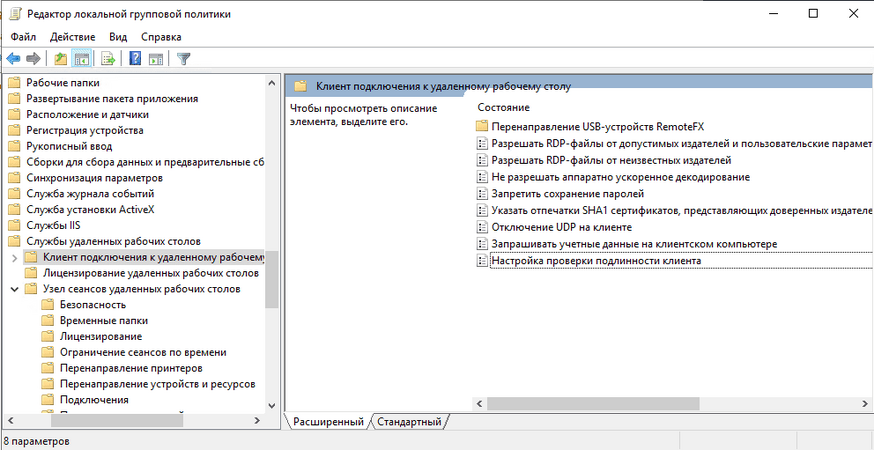
Task: Click the Filter funnel icon
Action: pos(183,59)
